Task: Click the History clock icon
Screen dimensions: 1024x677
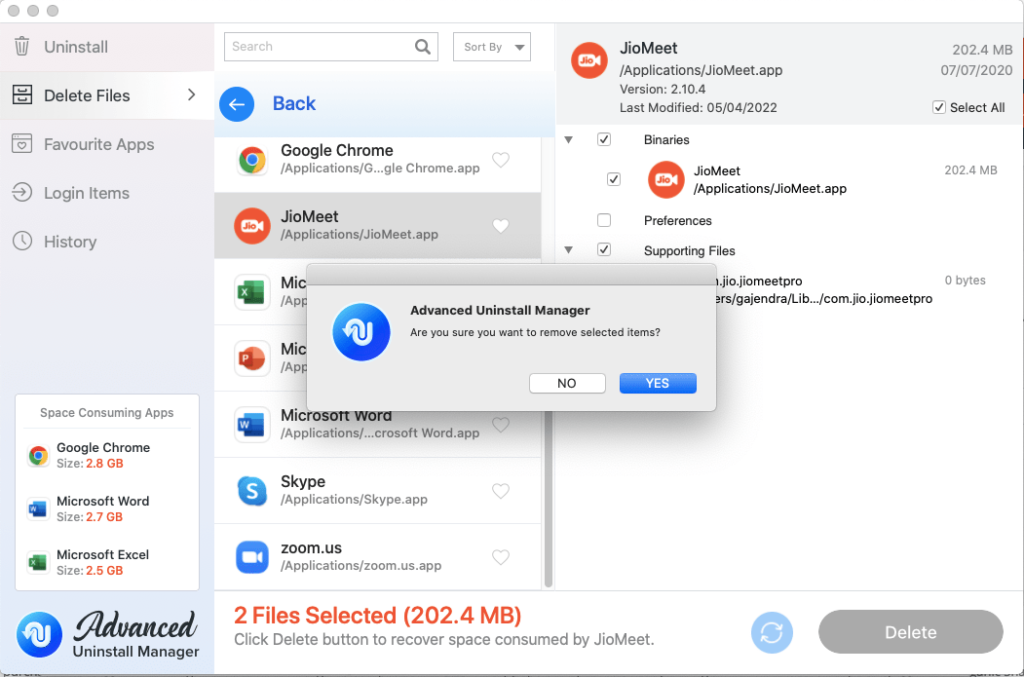Action: (x=22, y=241)
